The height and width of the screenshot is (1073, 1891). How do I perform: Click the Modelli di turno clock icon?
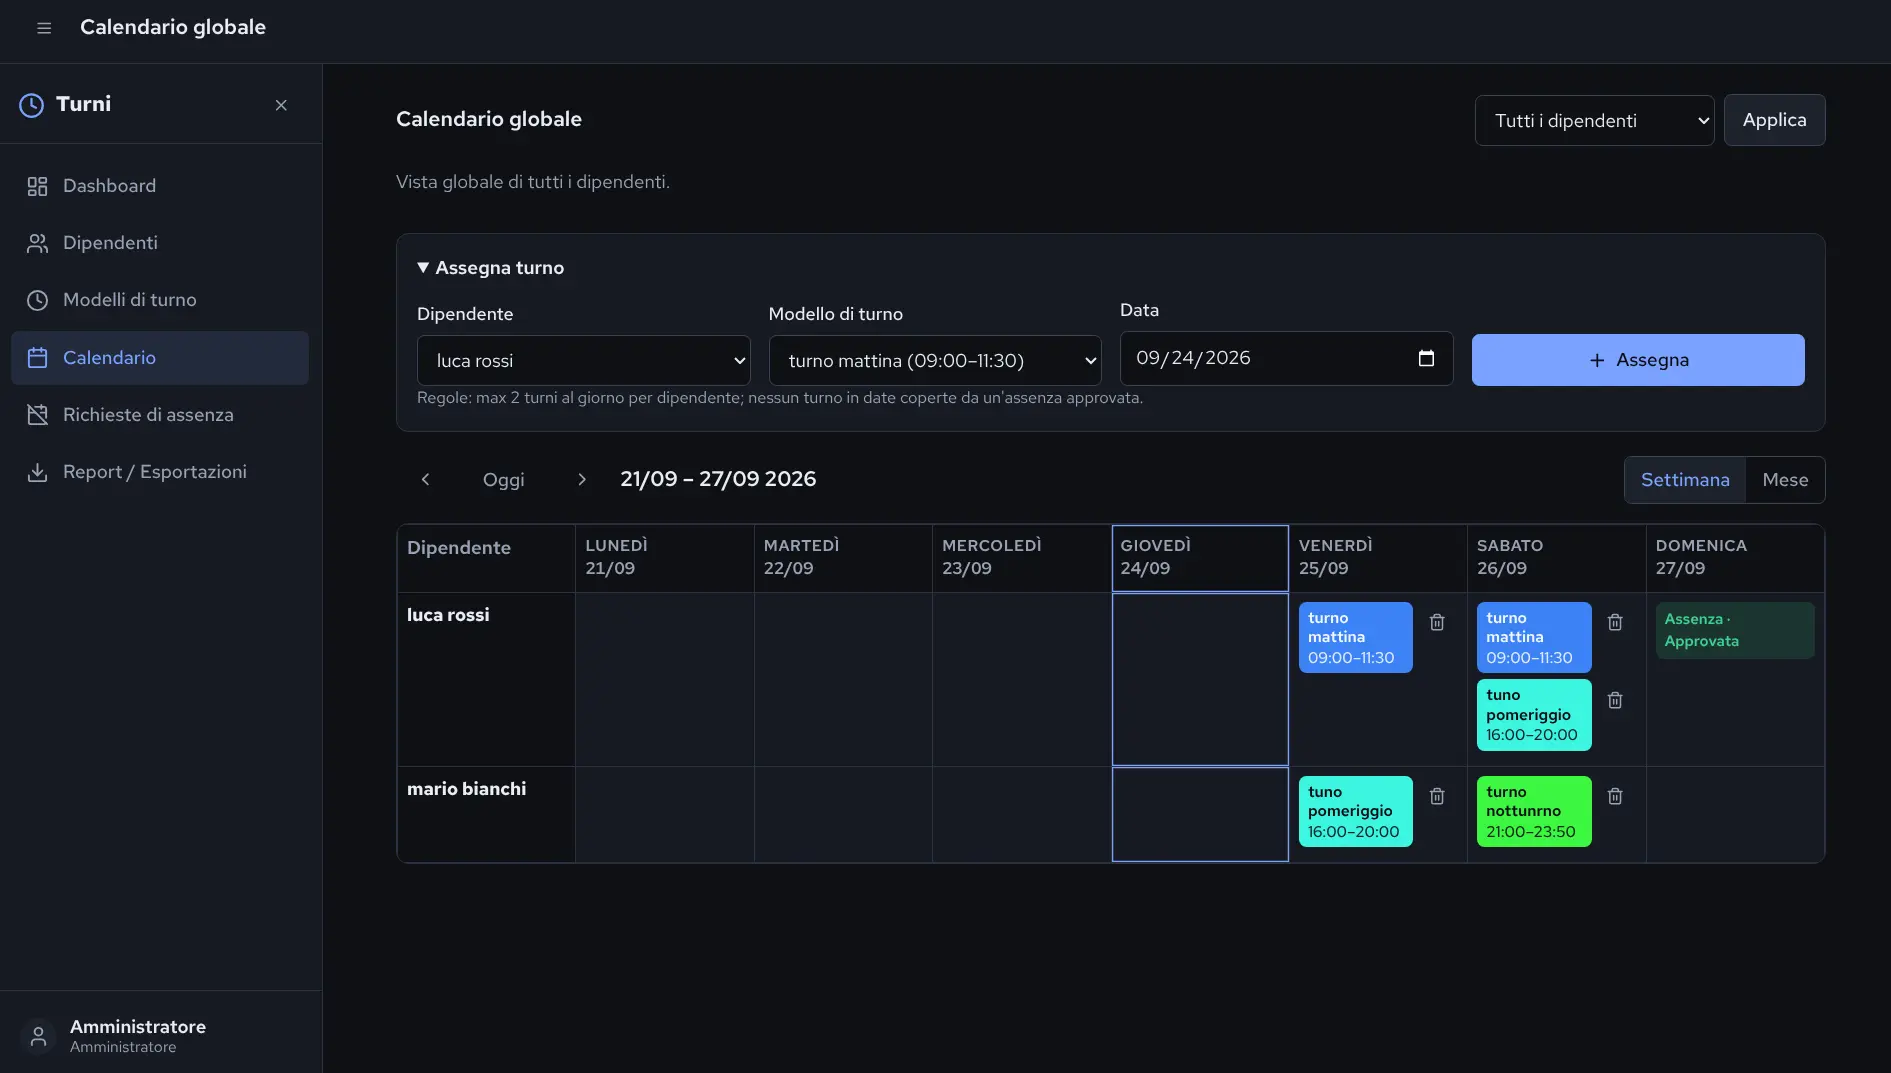[x=37, y=300]
